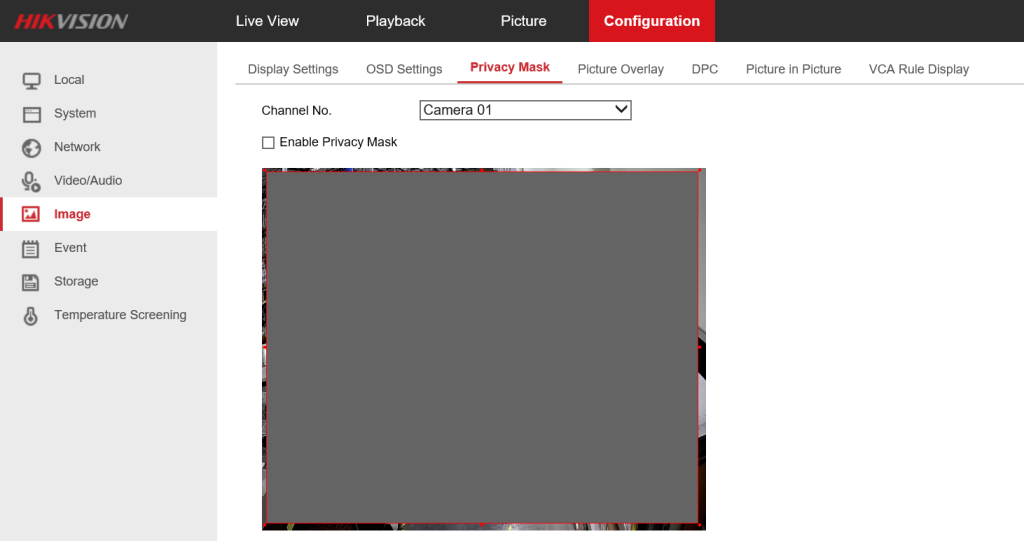Switch to the Live View tab
1024x541 pixels.
point(267,21)
